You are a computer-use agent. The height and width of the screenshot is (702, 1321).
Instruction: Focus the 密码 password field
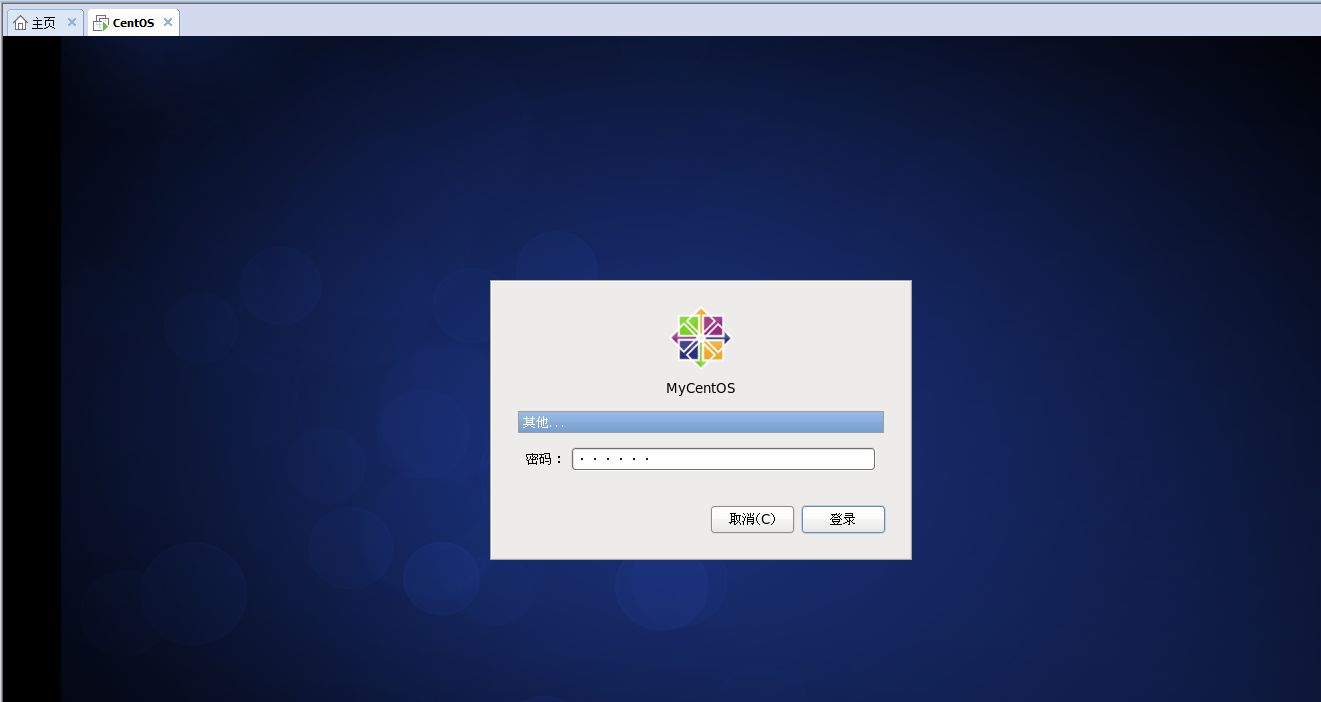point(723,459)
